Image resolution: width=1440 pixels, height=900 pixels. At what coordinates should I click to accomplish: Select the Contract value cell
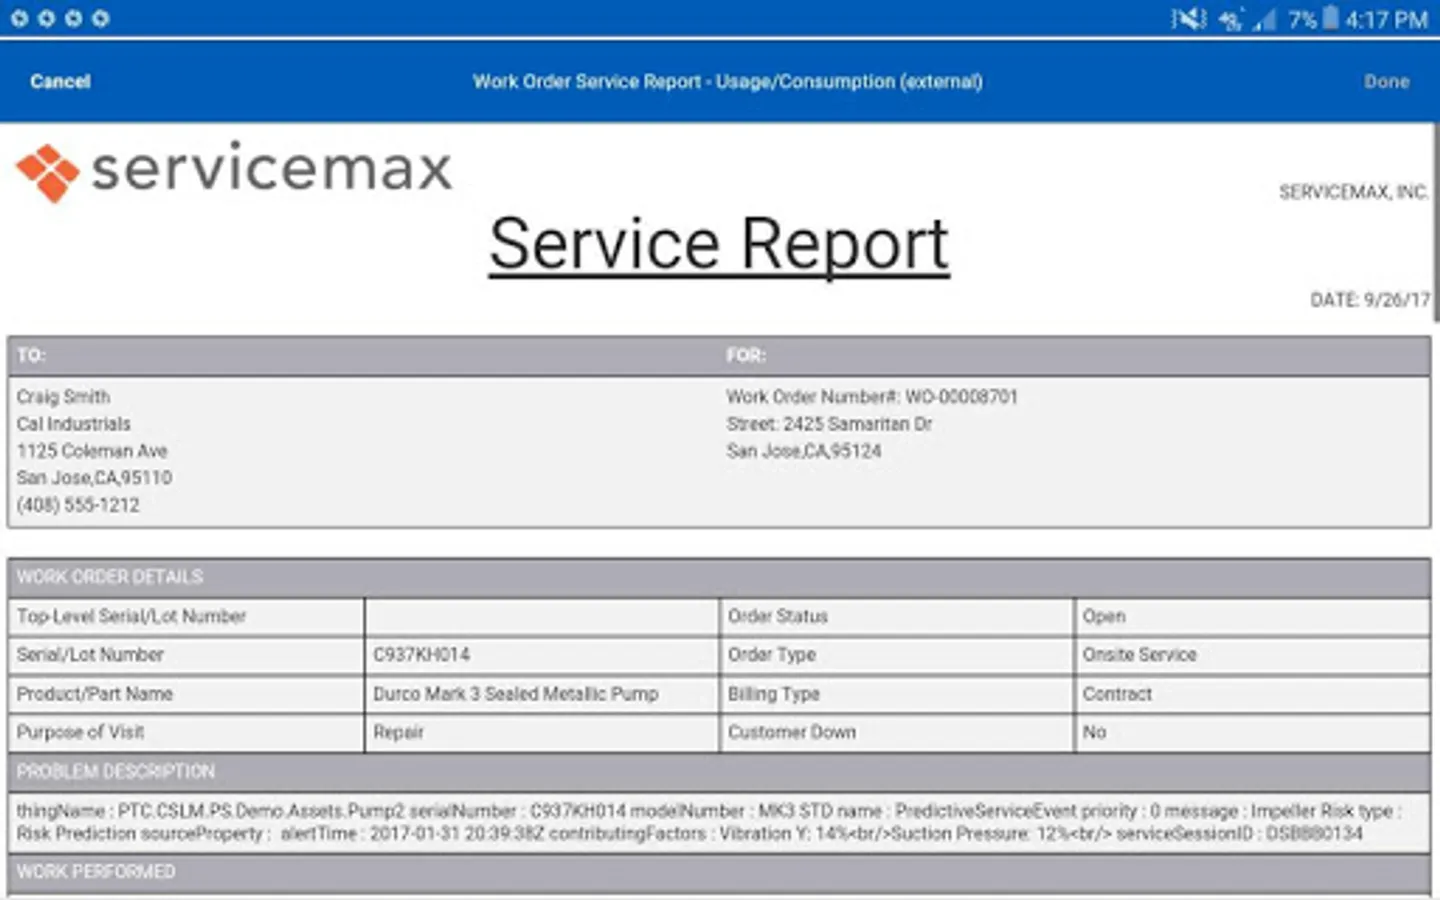[1251, 694]
